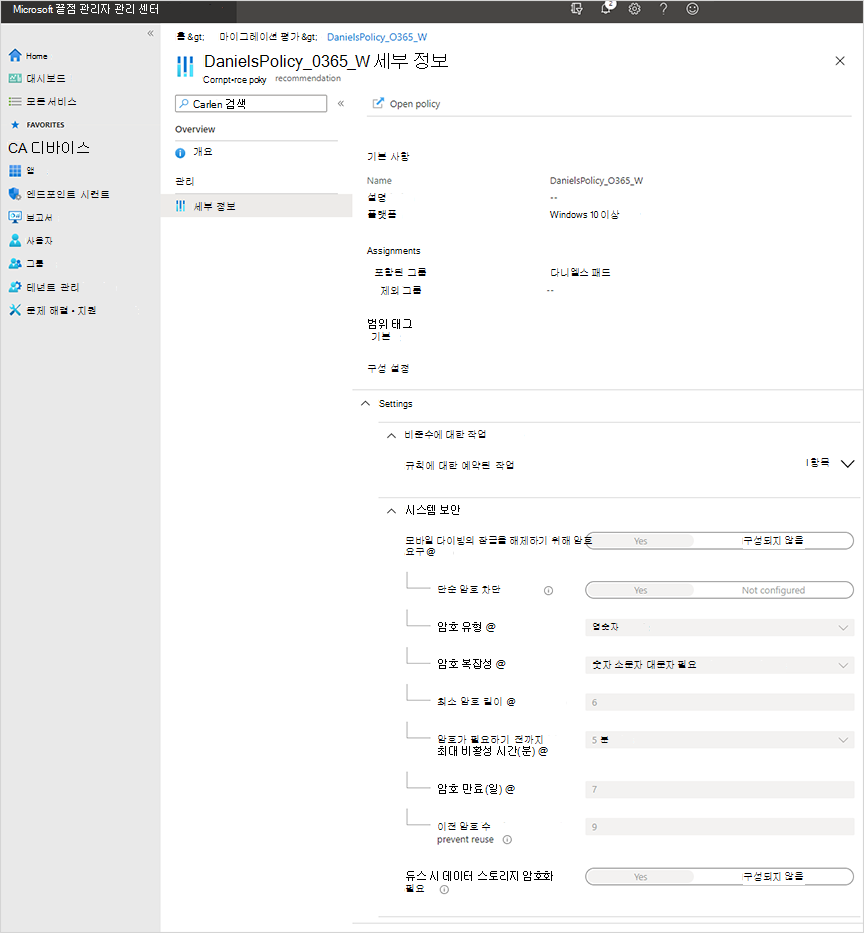Click the FAVORITES star icon
The width and height of the screenshot is (864, 933).
coord(15,125)
